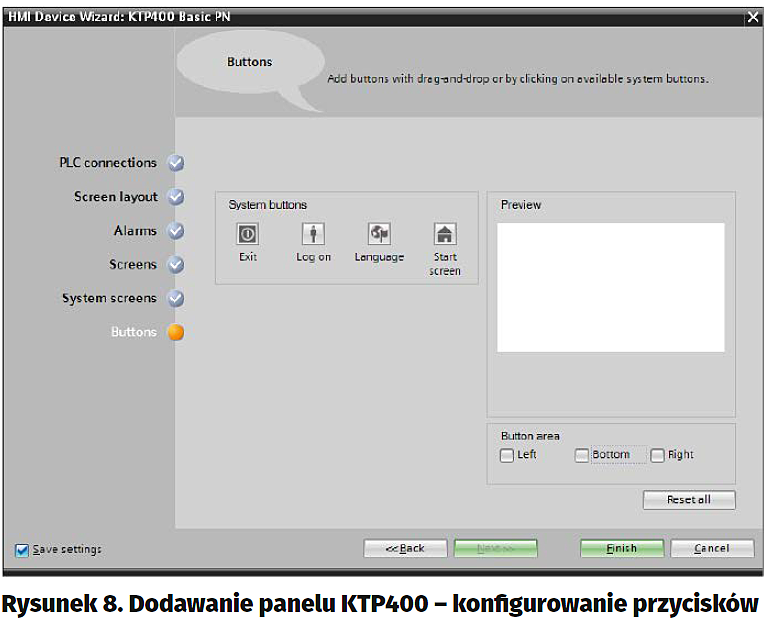Click the Exit system button icon
The image size is (769, 628).
click(x=247, y=234)
